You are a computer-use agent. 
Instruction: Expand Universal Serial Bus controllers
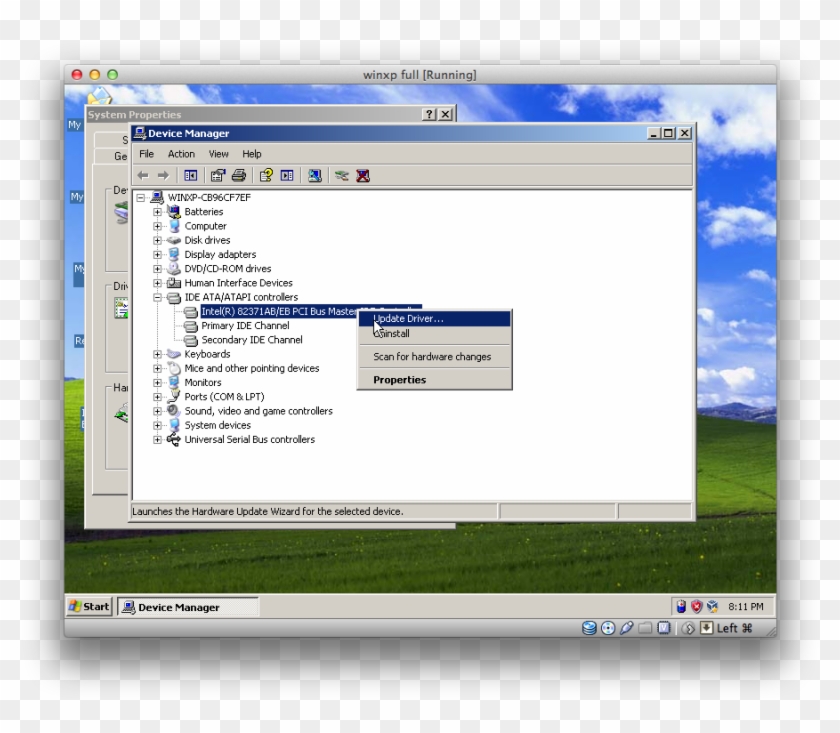(x=156, y=439)
